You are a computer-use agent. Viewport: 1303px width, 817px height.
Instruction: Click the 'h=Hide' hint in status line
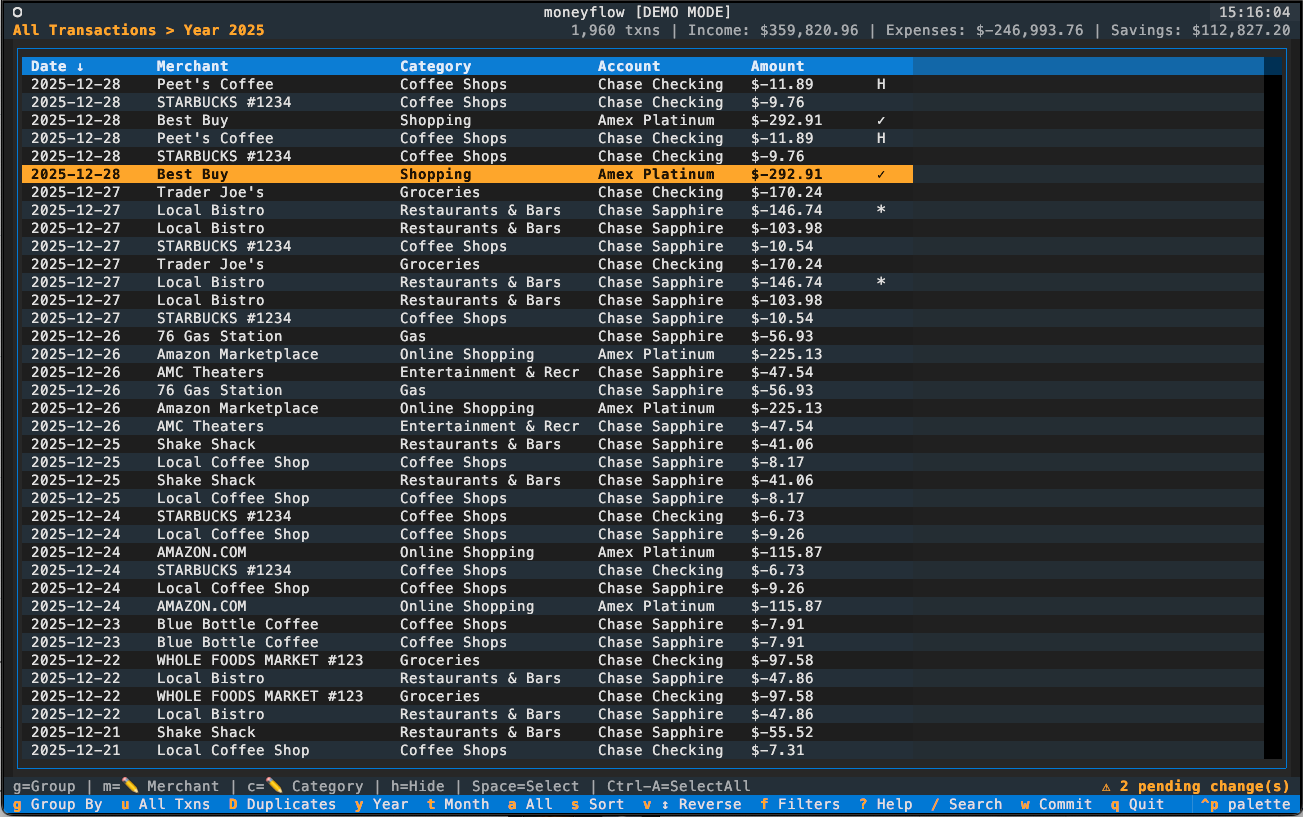tap(417, 786)
